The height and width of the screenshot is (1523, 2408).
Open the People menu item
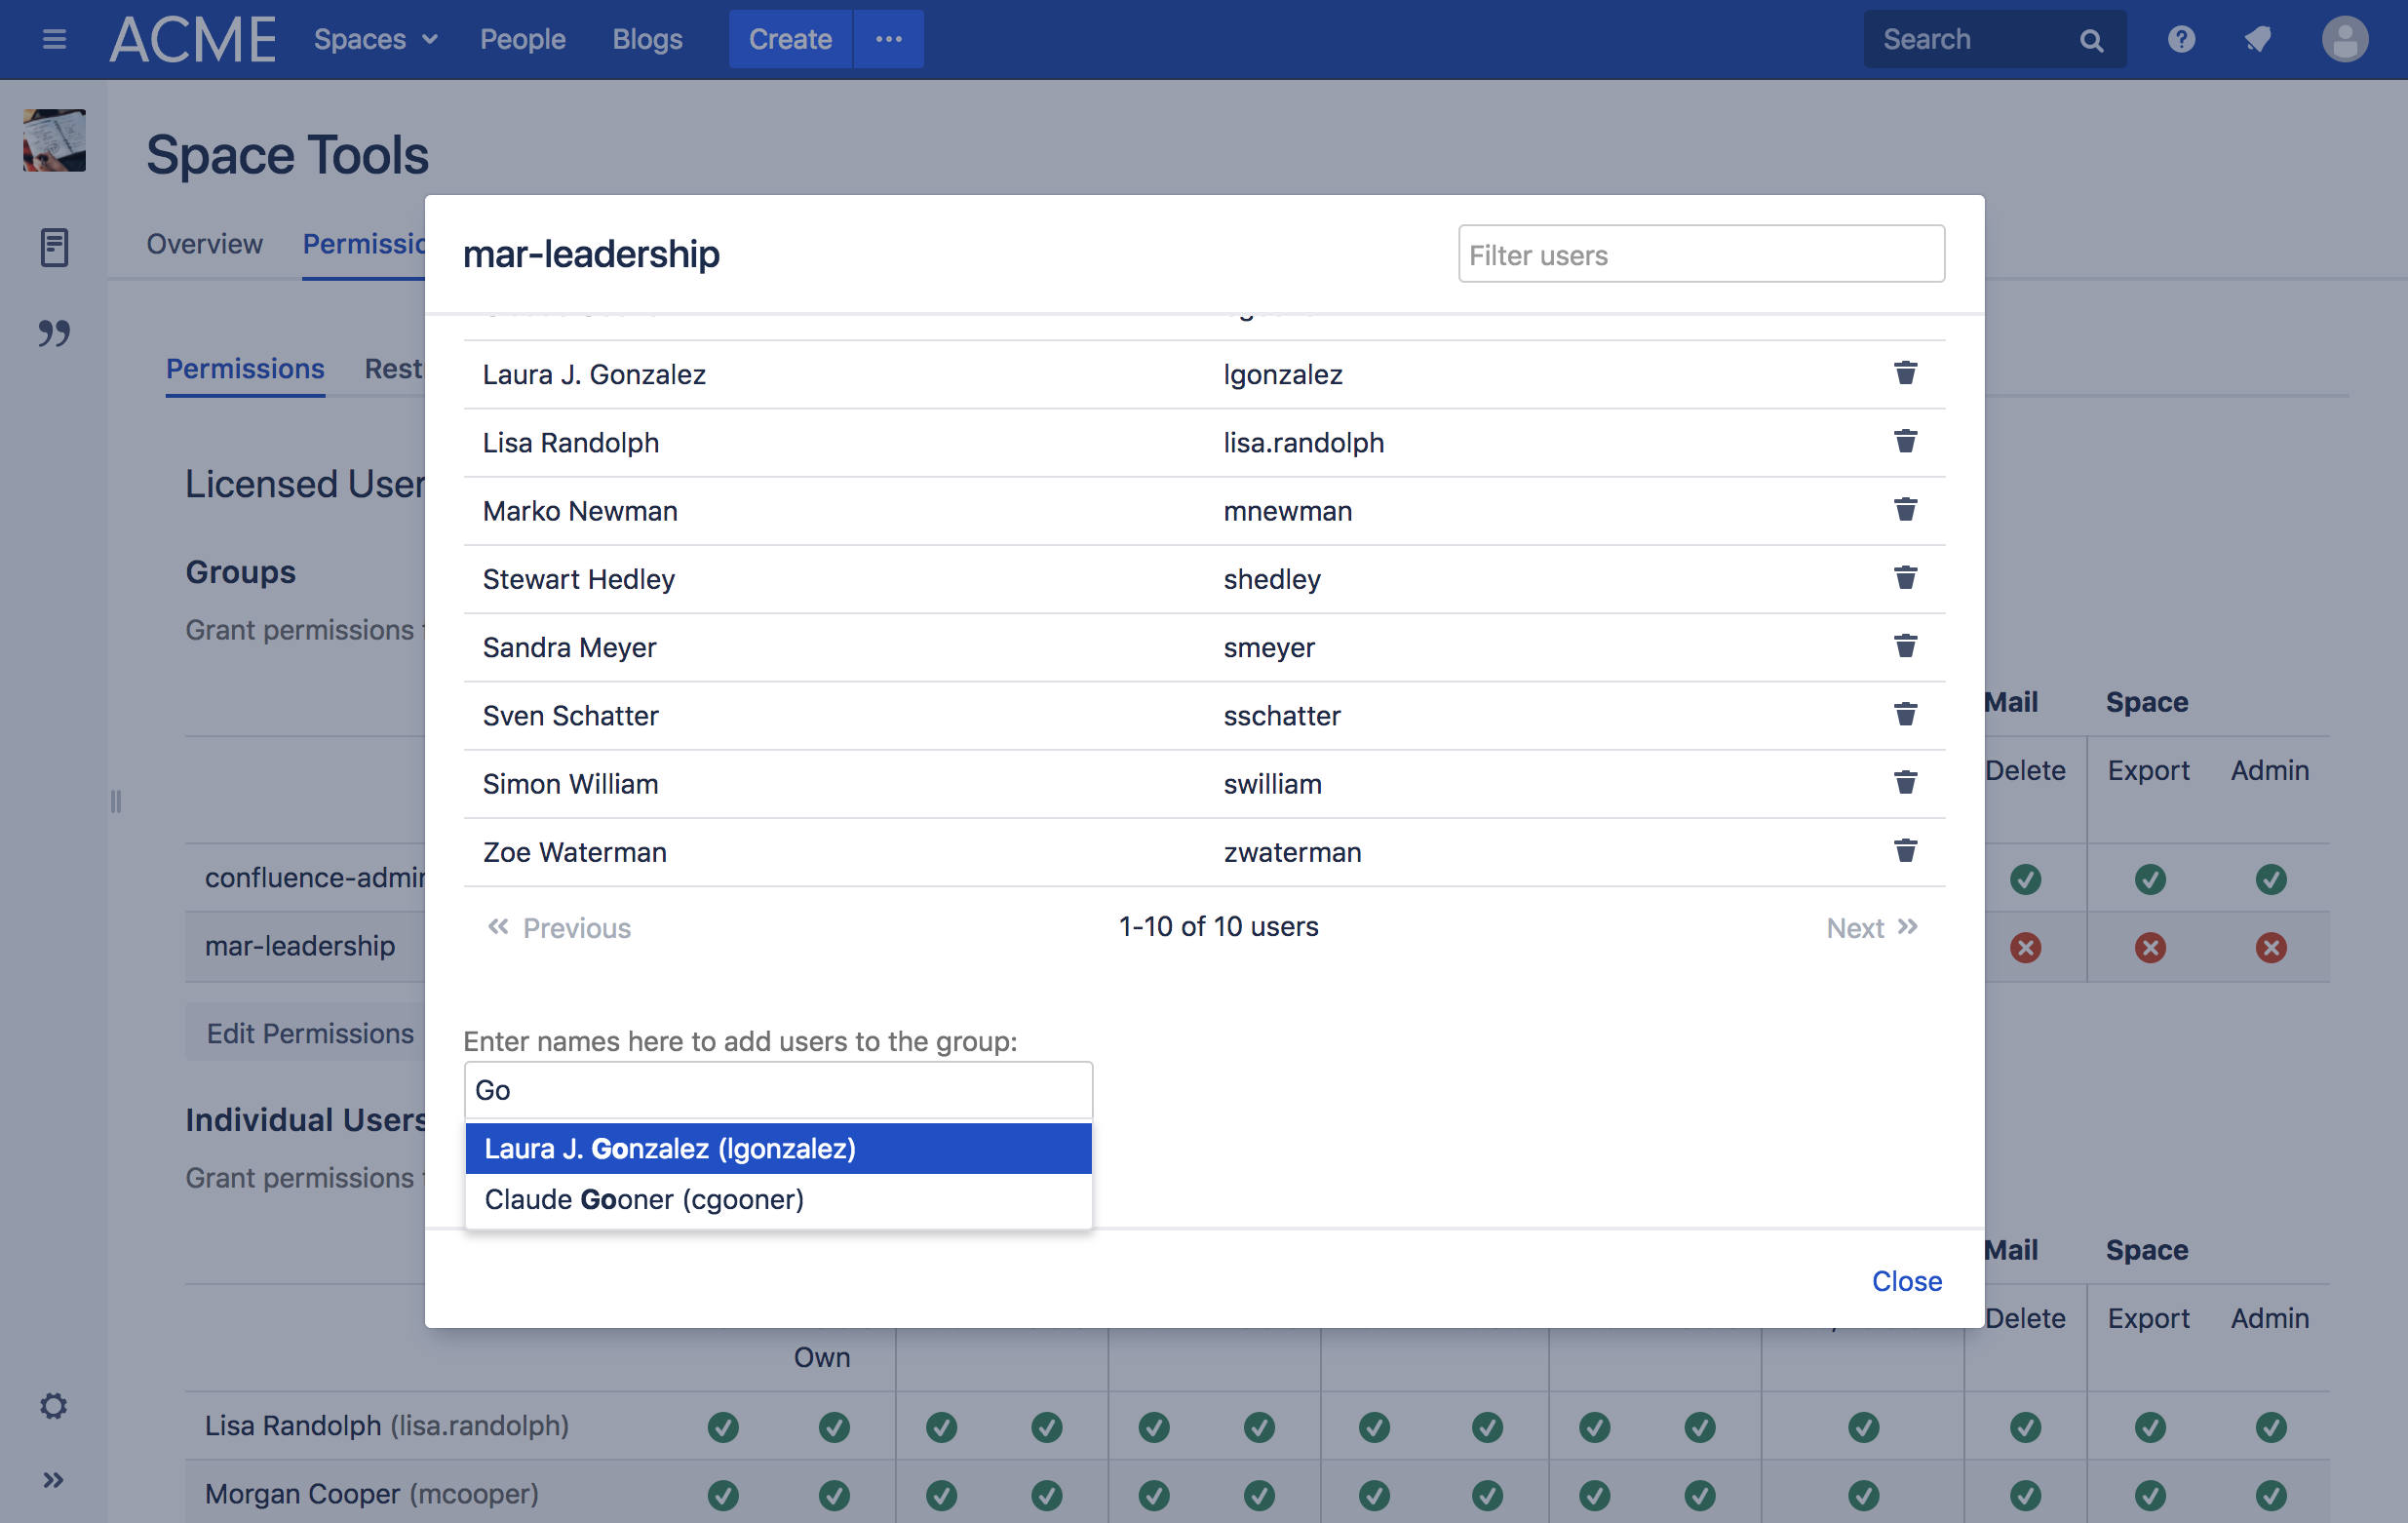pos(522,40)
